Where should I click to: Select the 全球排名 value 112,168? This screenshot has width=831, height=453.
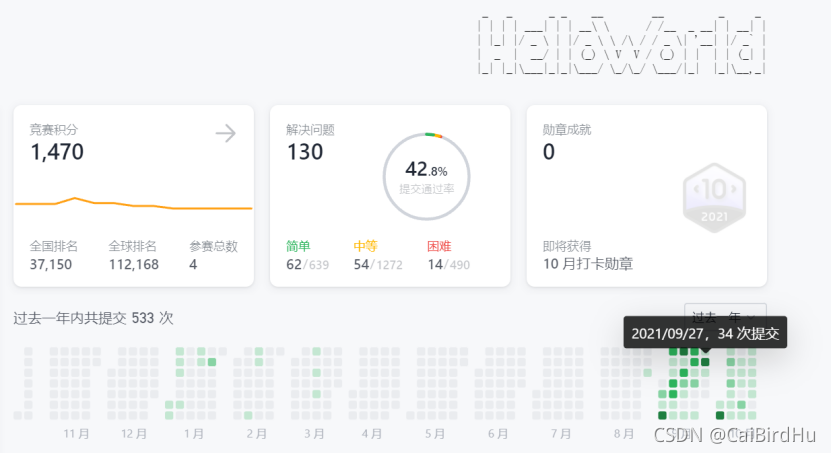[x=134, y=264]
